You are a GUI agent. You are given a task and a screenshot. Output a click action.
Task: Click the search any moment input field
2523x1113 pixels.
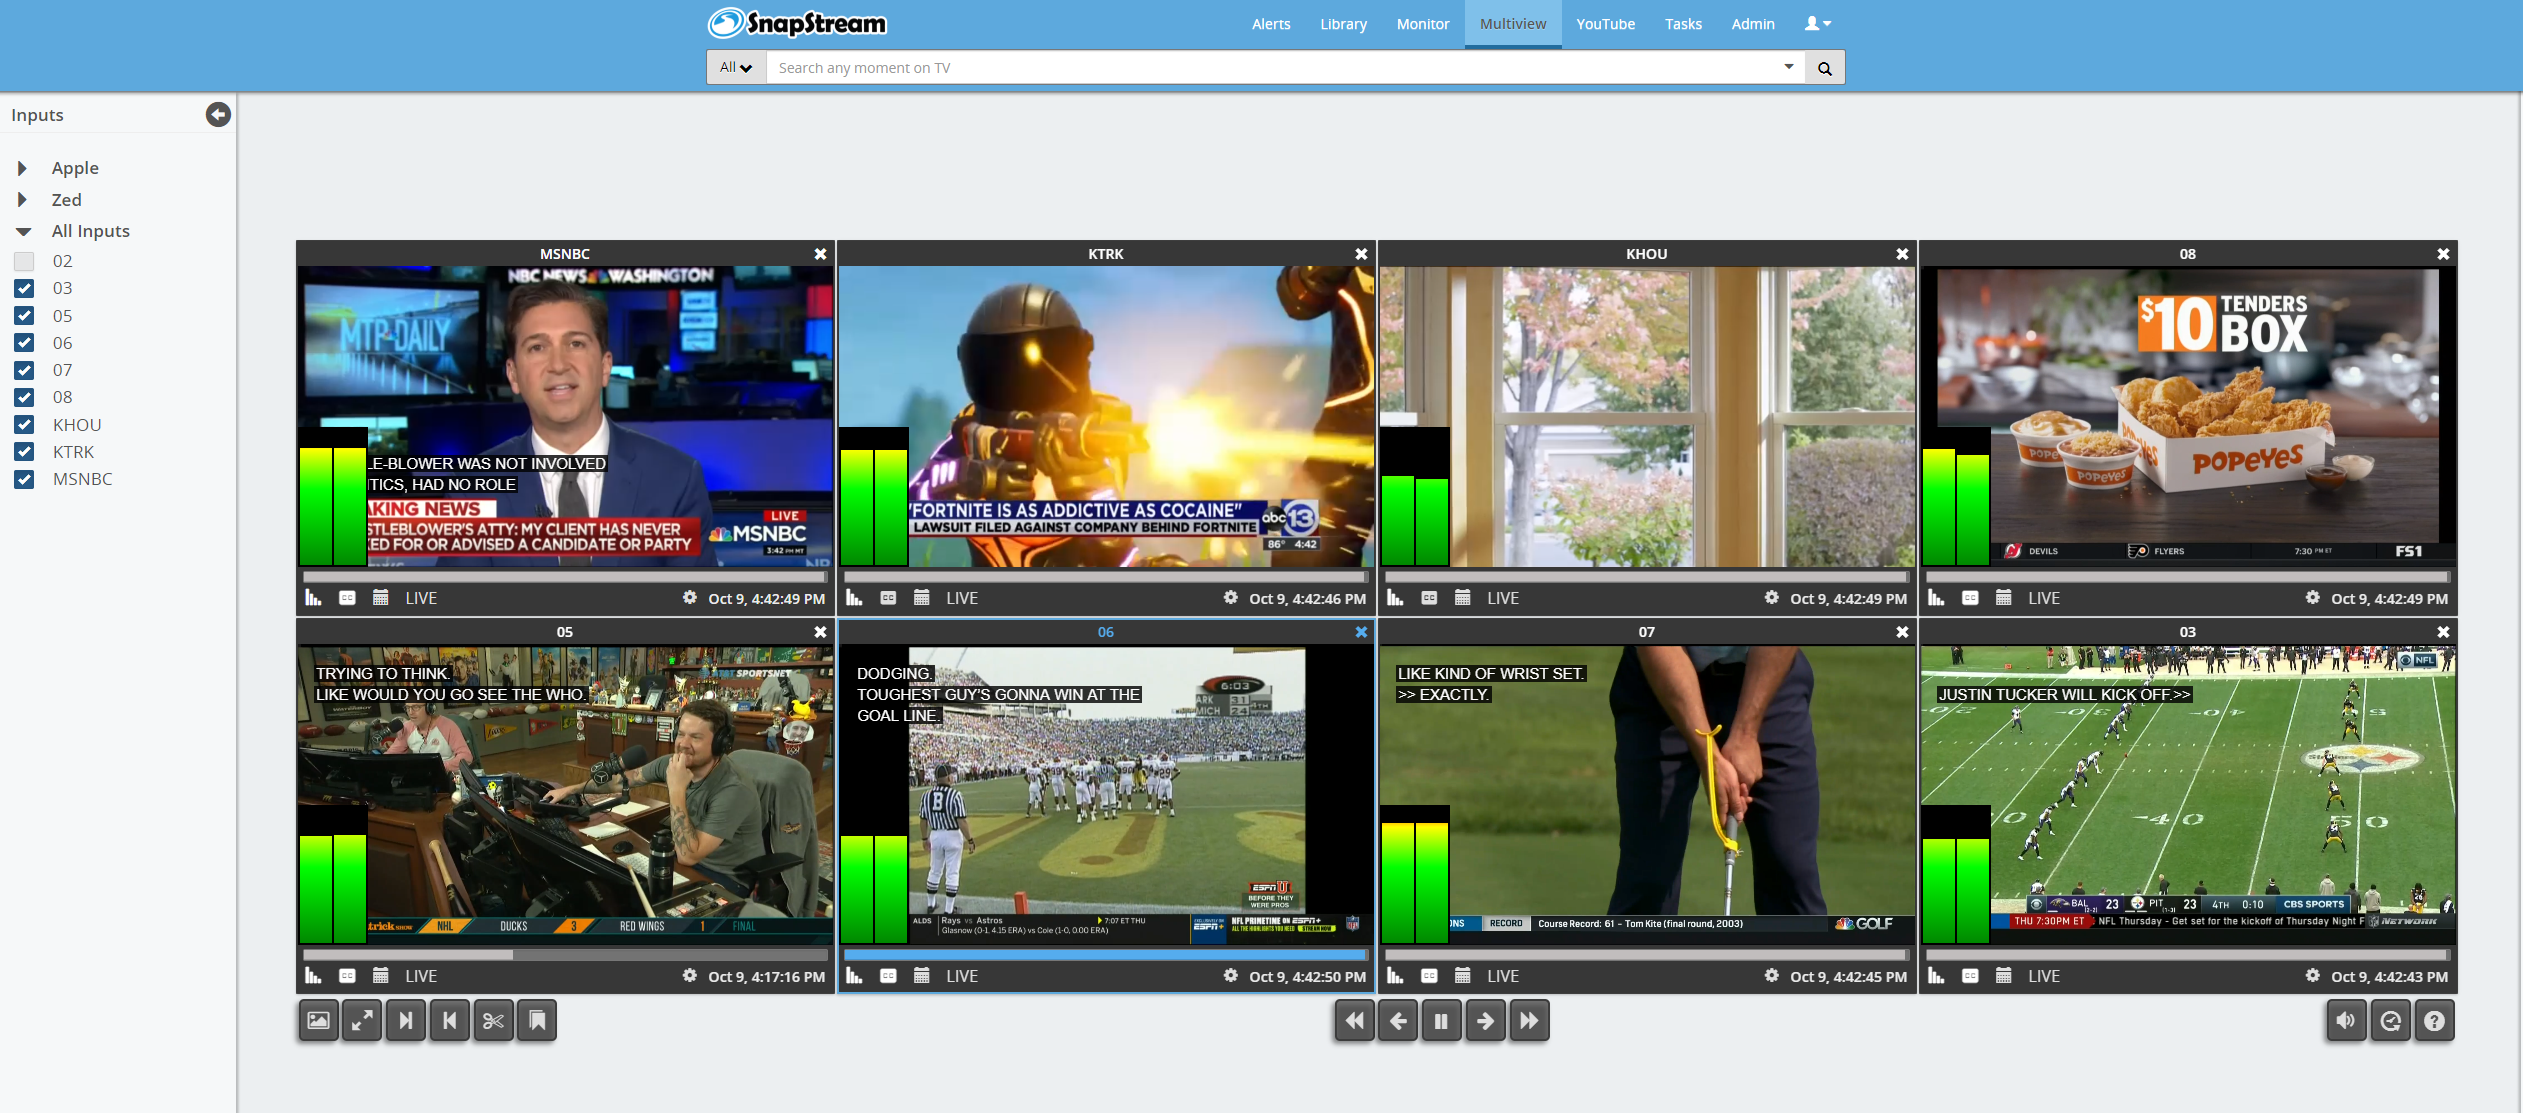(x=1270, y=68)
